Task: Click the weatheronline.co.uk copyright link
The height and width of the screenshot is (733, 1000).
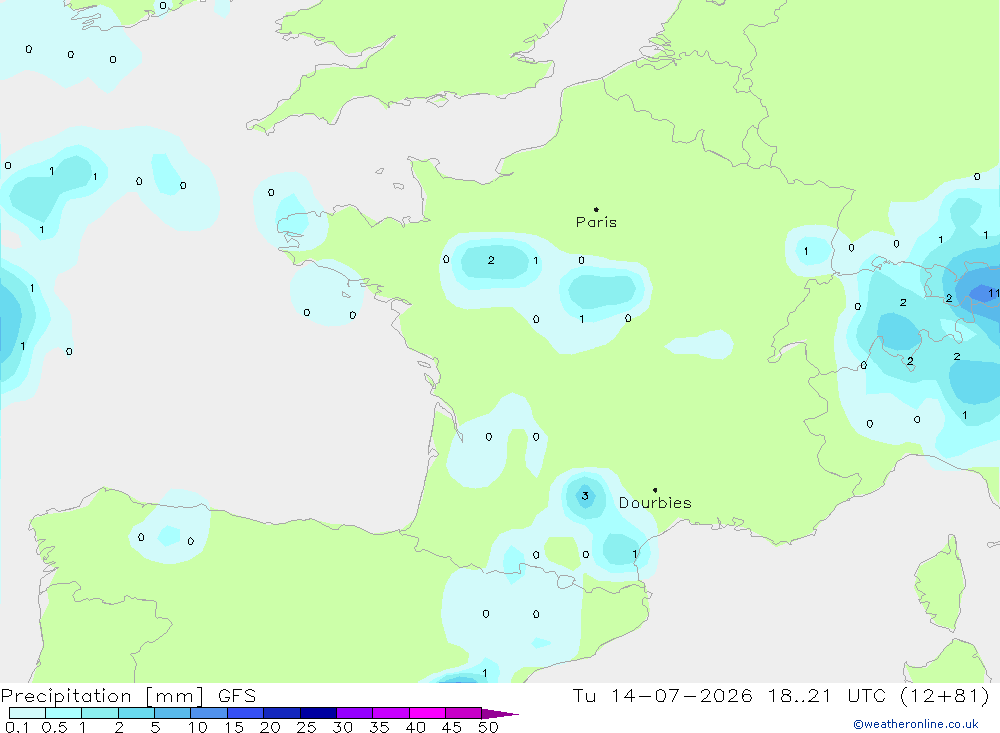Action: coord(916,724)
